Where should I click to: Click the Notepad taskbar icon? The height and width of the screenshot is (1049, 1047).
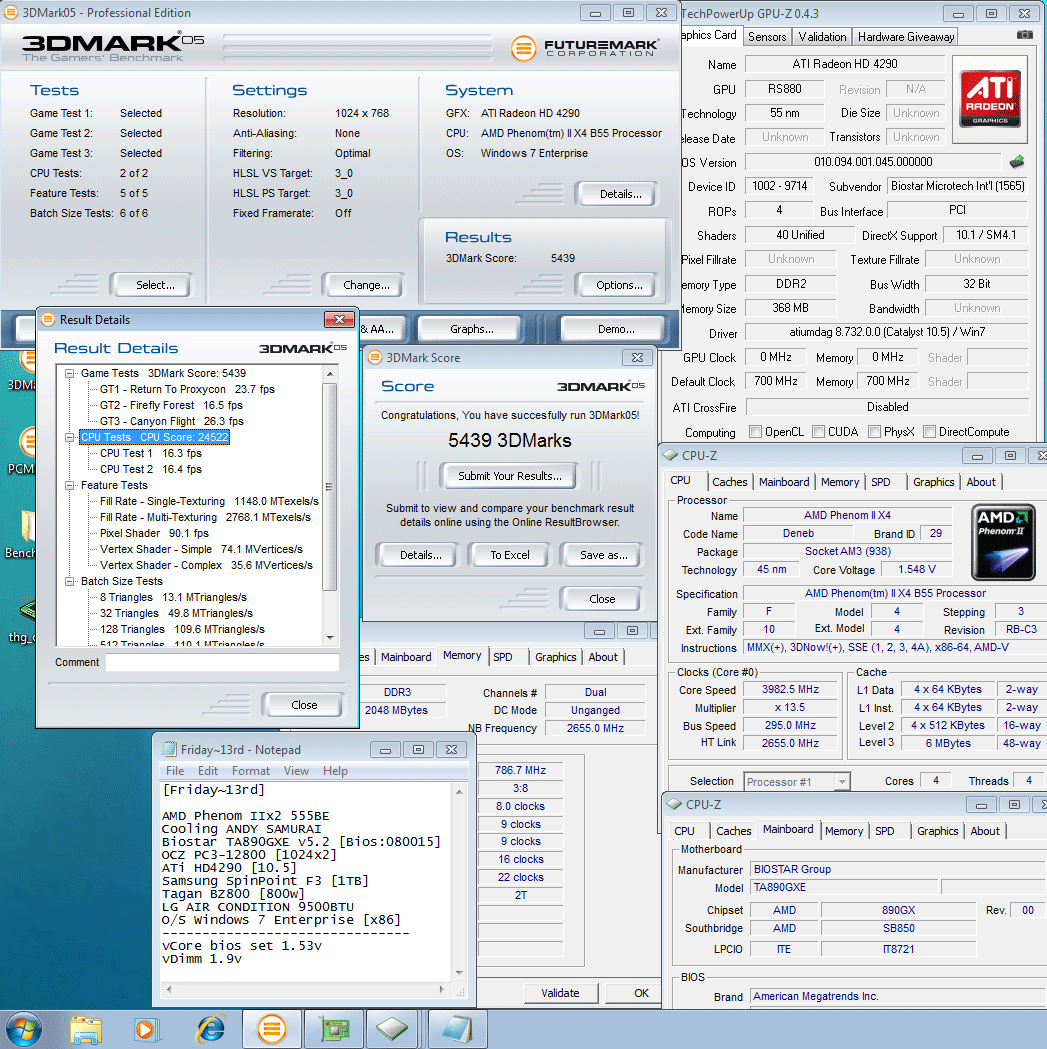[457, 1028]
